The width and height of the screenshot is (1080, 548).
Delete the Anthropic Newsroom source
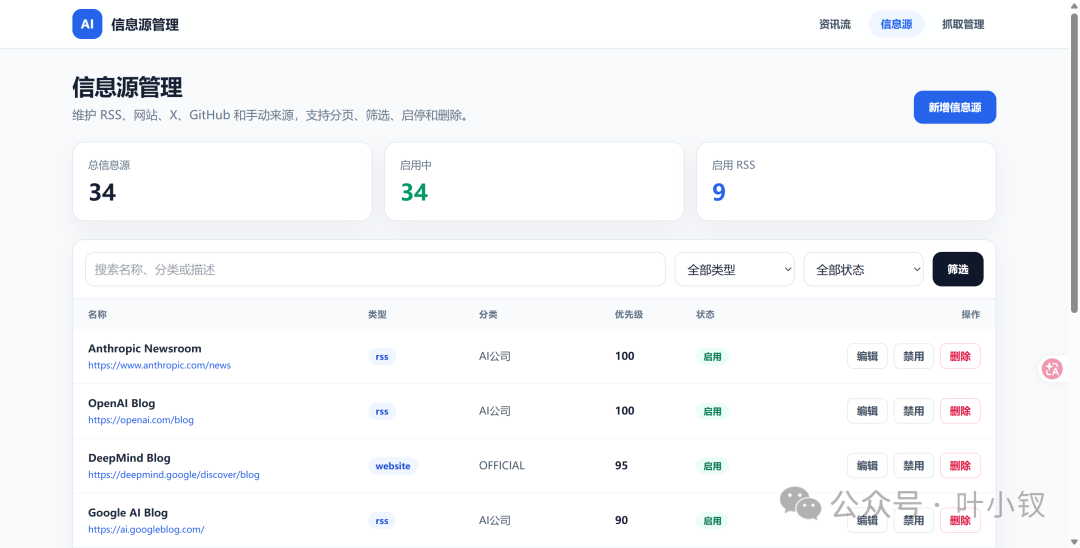click(x=960, y=356)
